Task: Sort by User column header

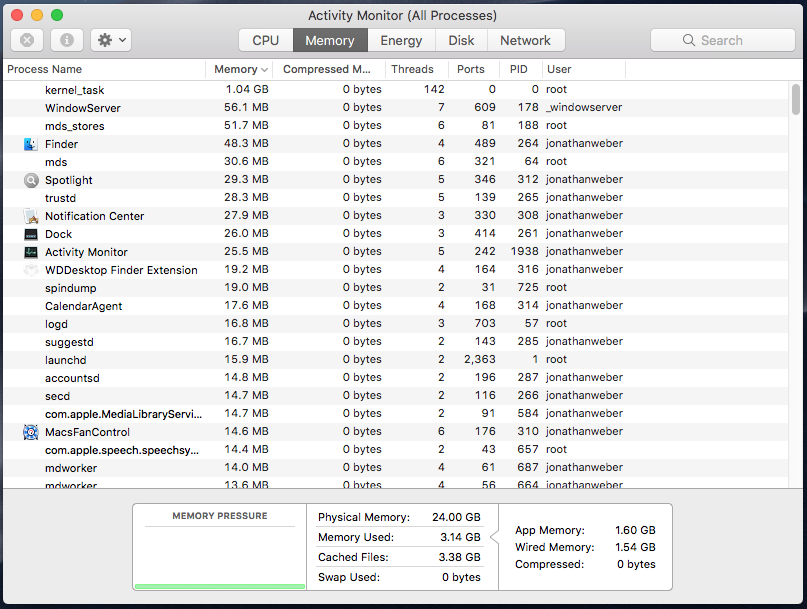Action: click(584, 69)
